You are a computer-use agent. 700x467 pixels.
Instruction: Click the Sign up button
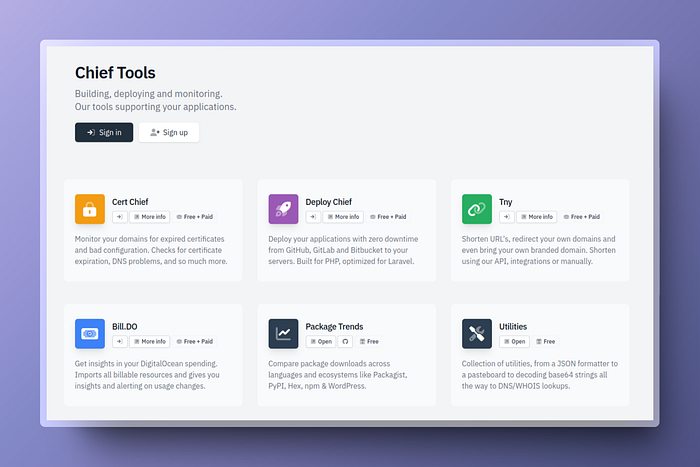click(x=169, y=133)
